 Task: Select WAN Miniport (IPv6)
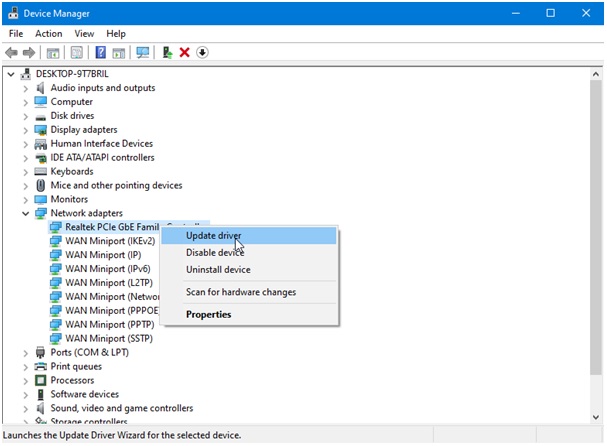click(108, 269)
